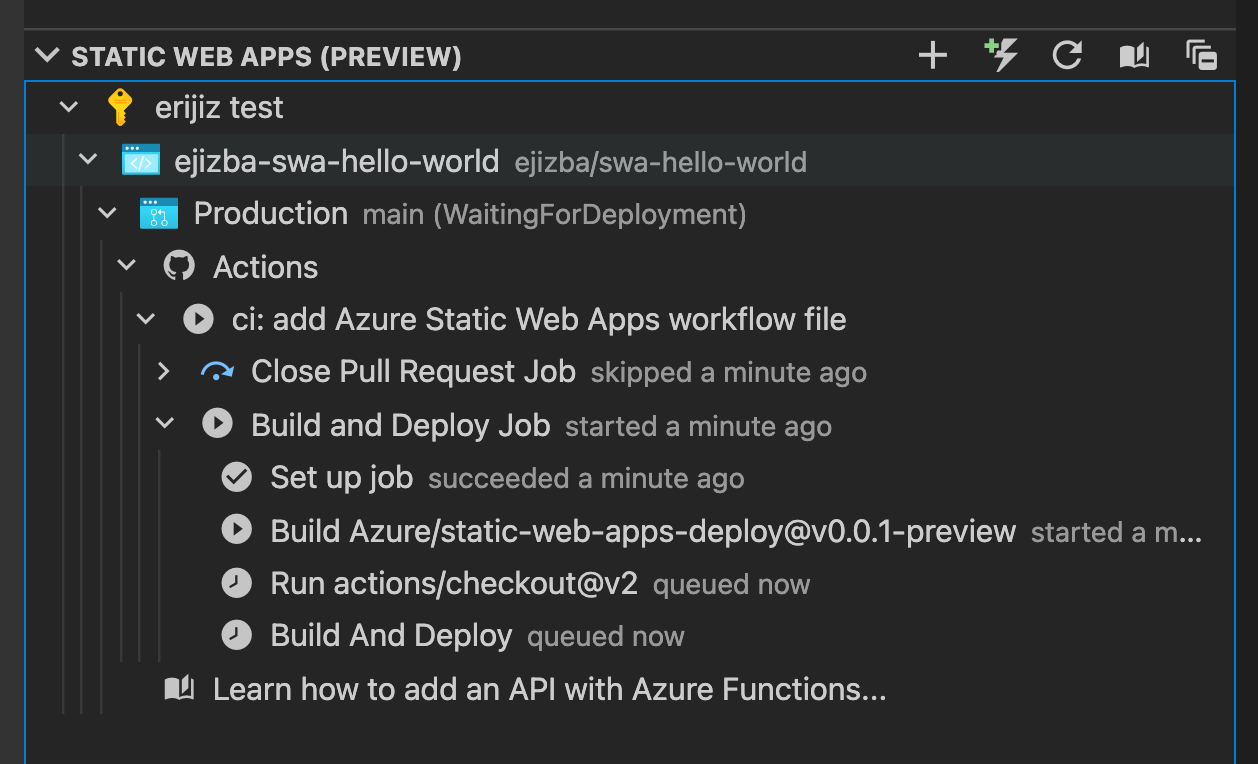Click the checkmark icon beside Set up job

pyautogui.click(x=236, y=477)
